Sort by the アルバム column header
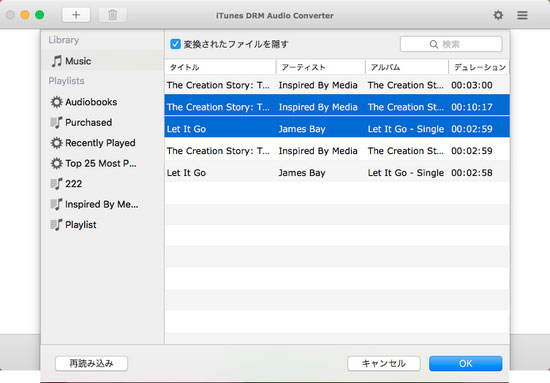 coord(407,67)
